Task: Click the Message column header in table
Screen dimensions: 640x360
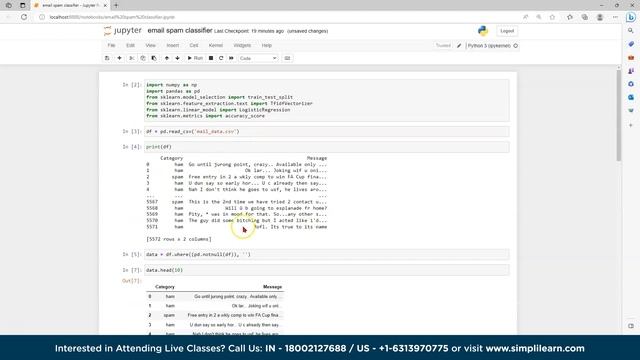Action: click(272, 287)
